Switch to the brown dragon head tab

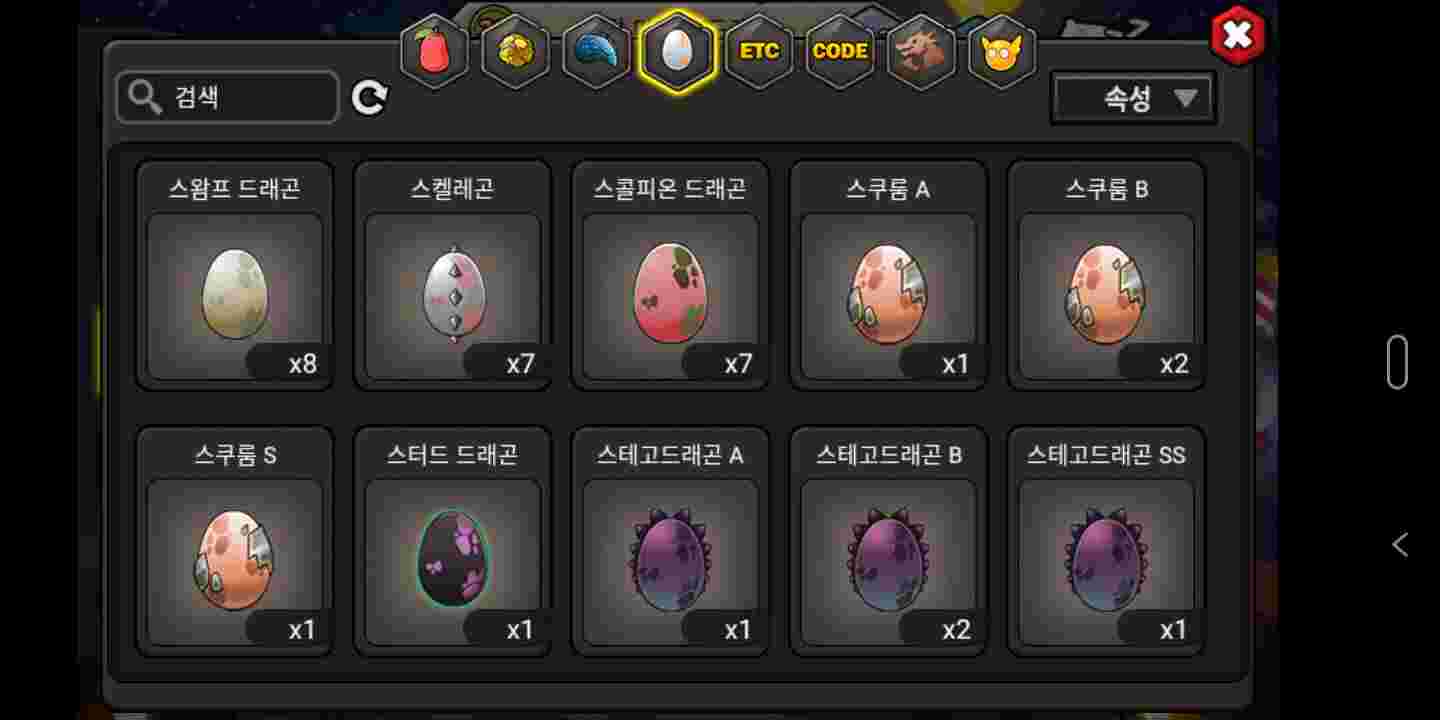tap(921, 51)
